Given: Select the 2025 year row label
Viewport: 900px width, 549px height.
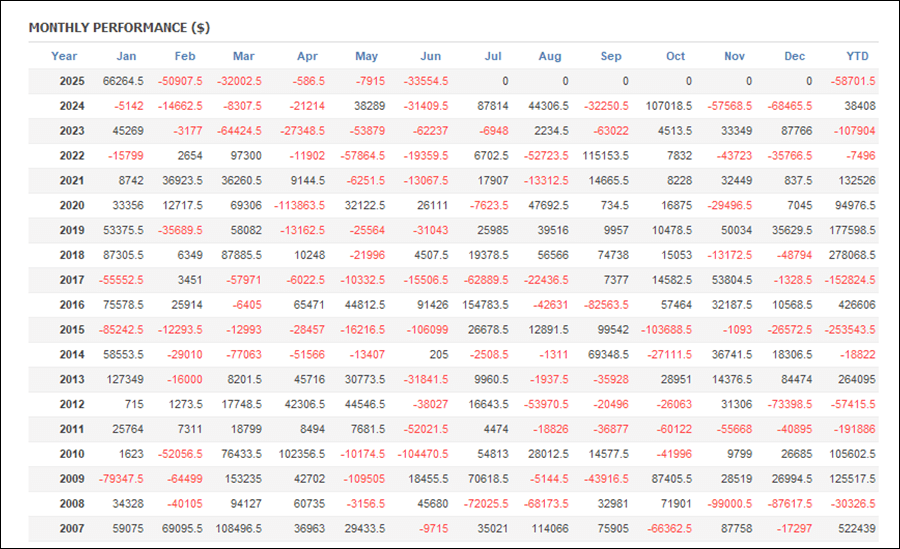Looking at the screenshot, I should click(72, 81).
